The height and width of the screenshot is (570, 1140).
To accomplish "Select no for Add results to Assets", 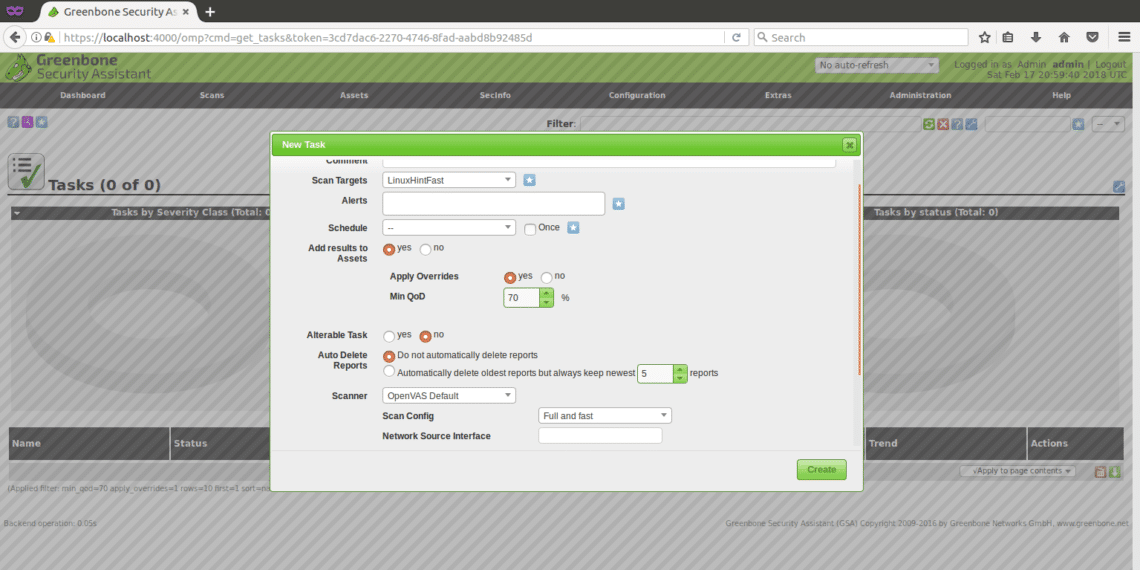I will pos(425,249).
